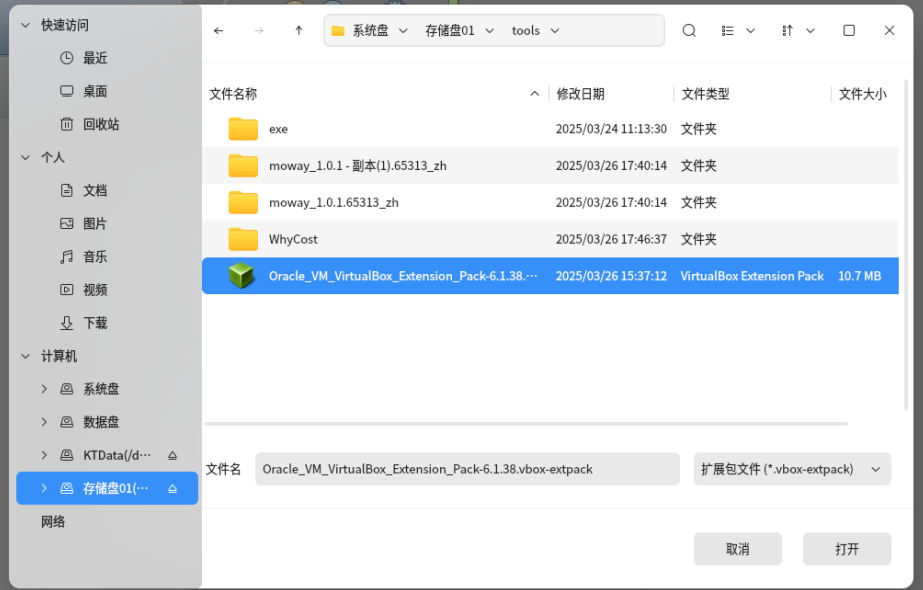This screenshot has width=923, height=590.
Task: Select KTData drive in sidebar
Action: tap(117, 455)
